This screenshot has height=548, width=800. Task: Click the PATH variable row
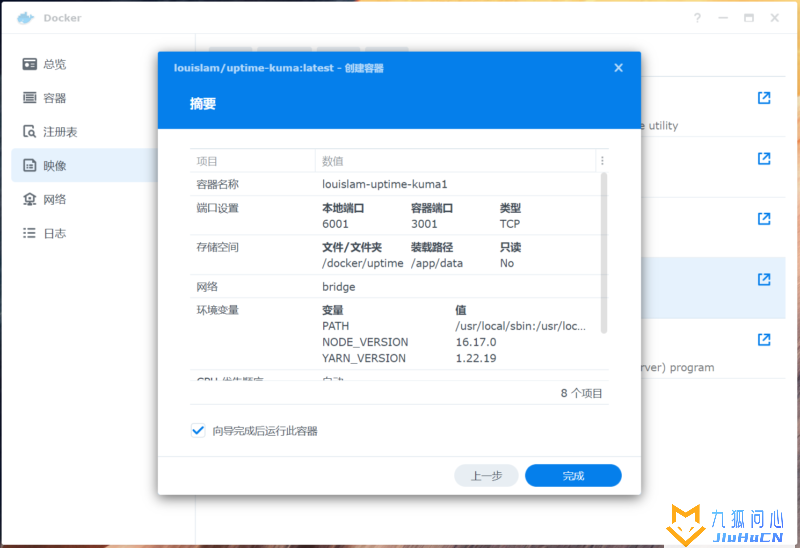(x=454, y=326)
